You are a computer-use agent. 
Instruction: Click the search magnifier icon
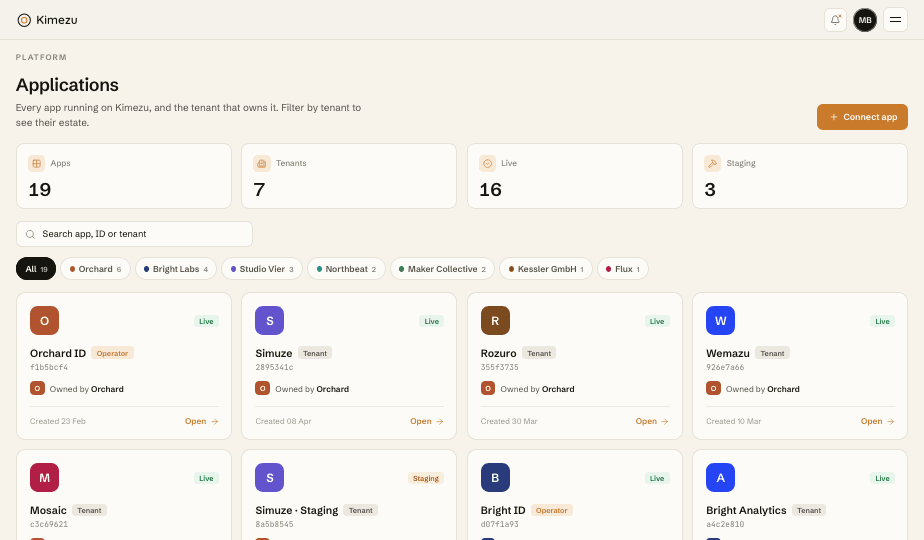tap(30, 234)
